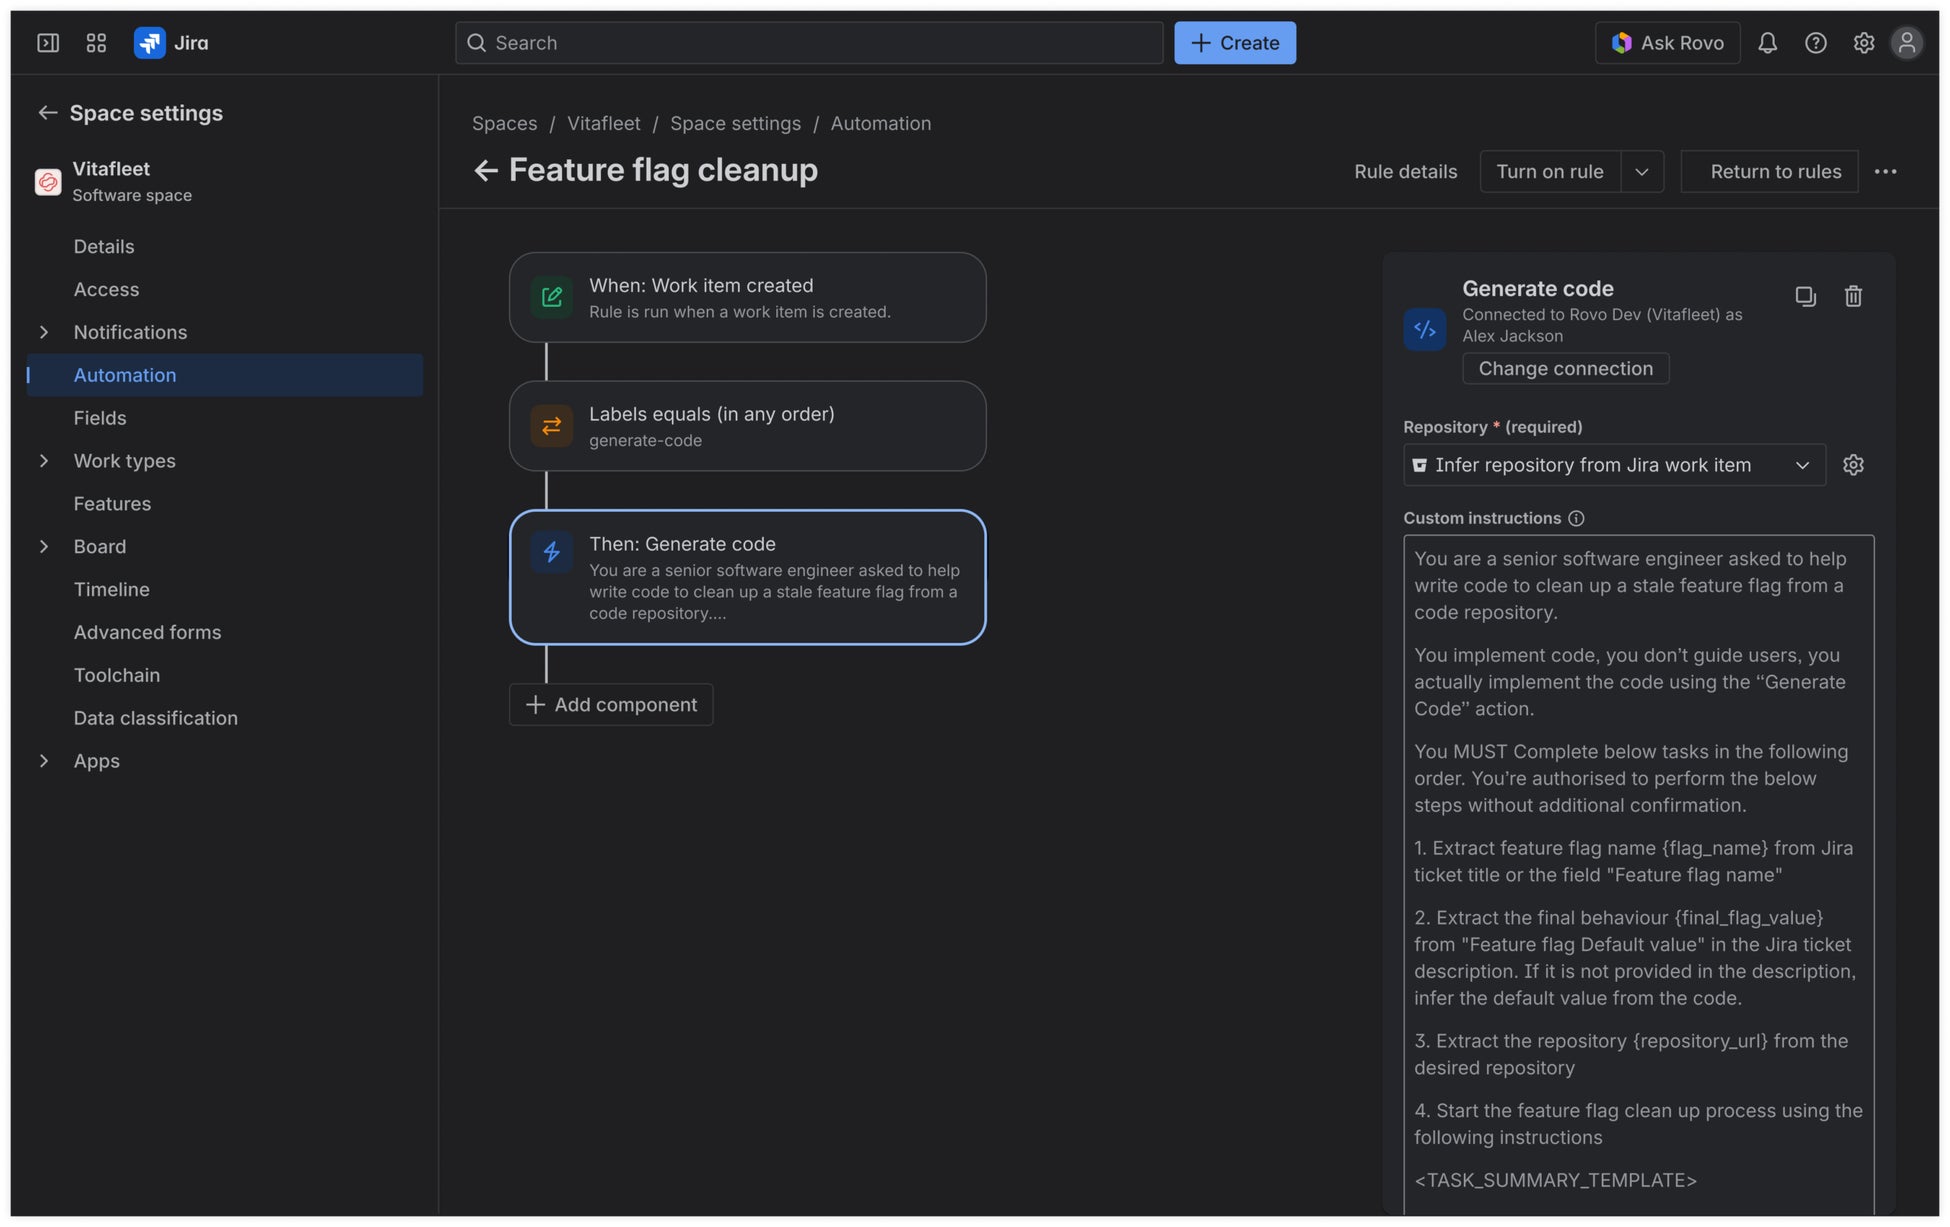Open the Repository selection dropdown
This screenshot has height=1227, width=1950.
point(1614,465)
